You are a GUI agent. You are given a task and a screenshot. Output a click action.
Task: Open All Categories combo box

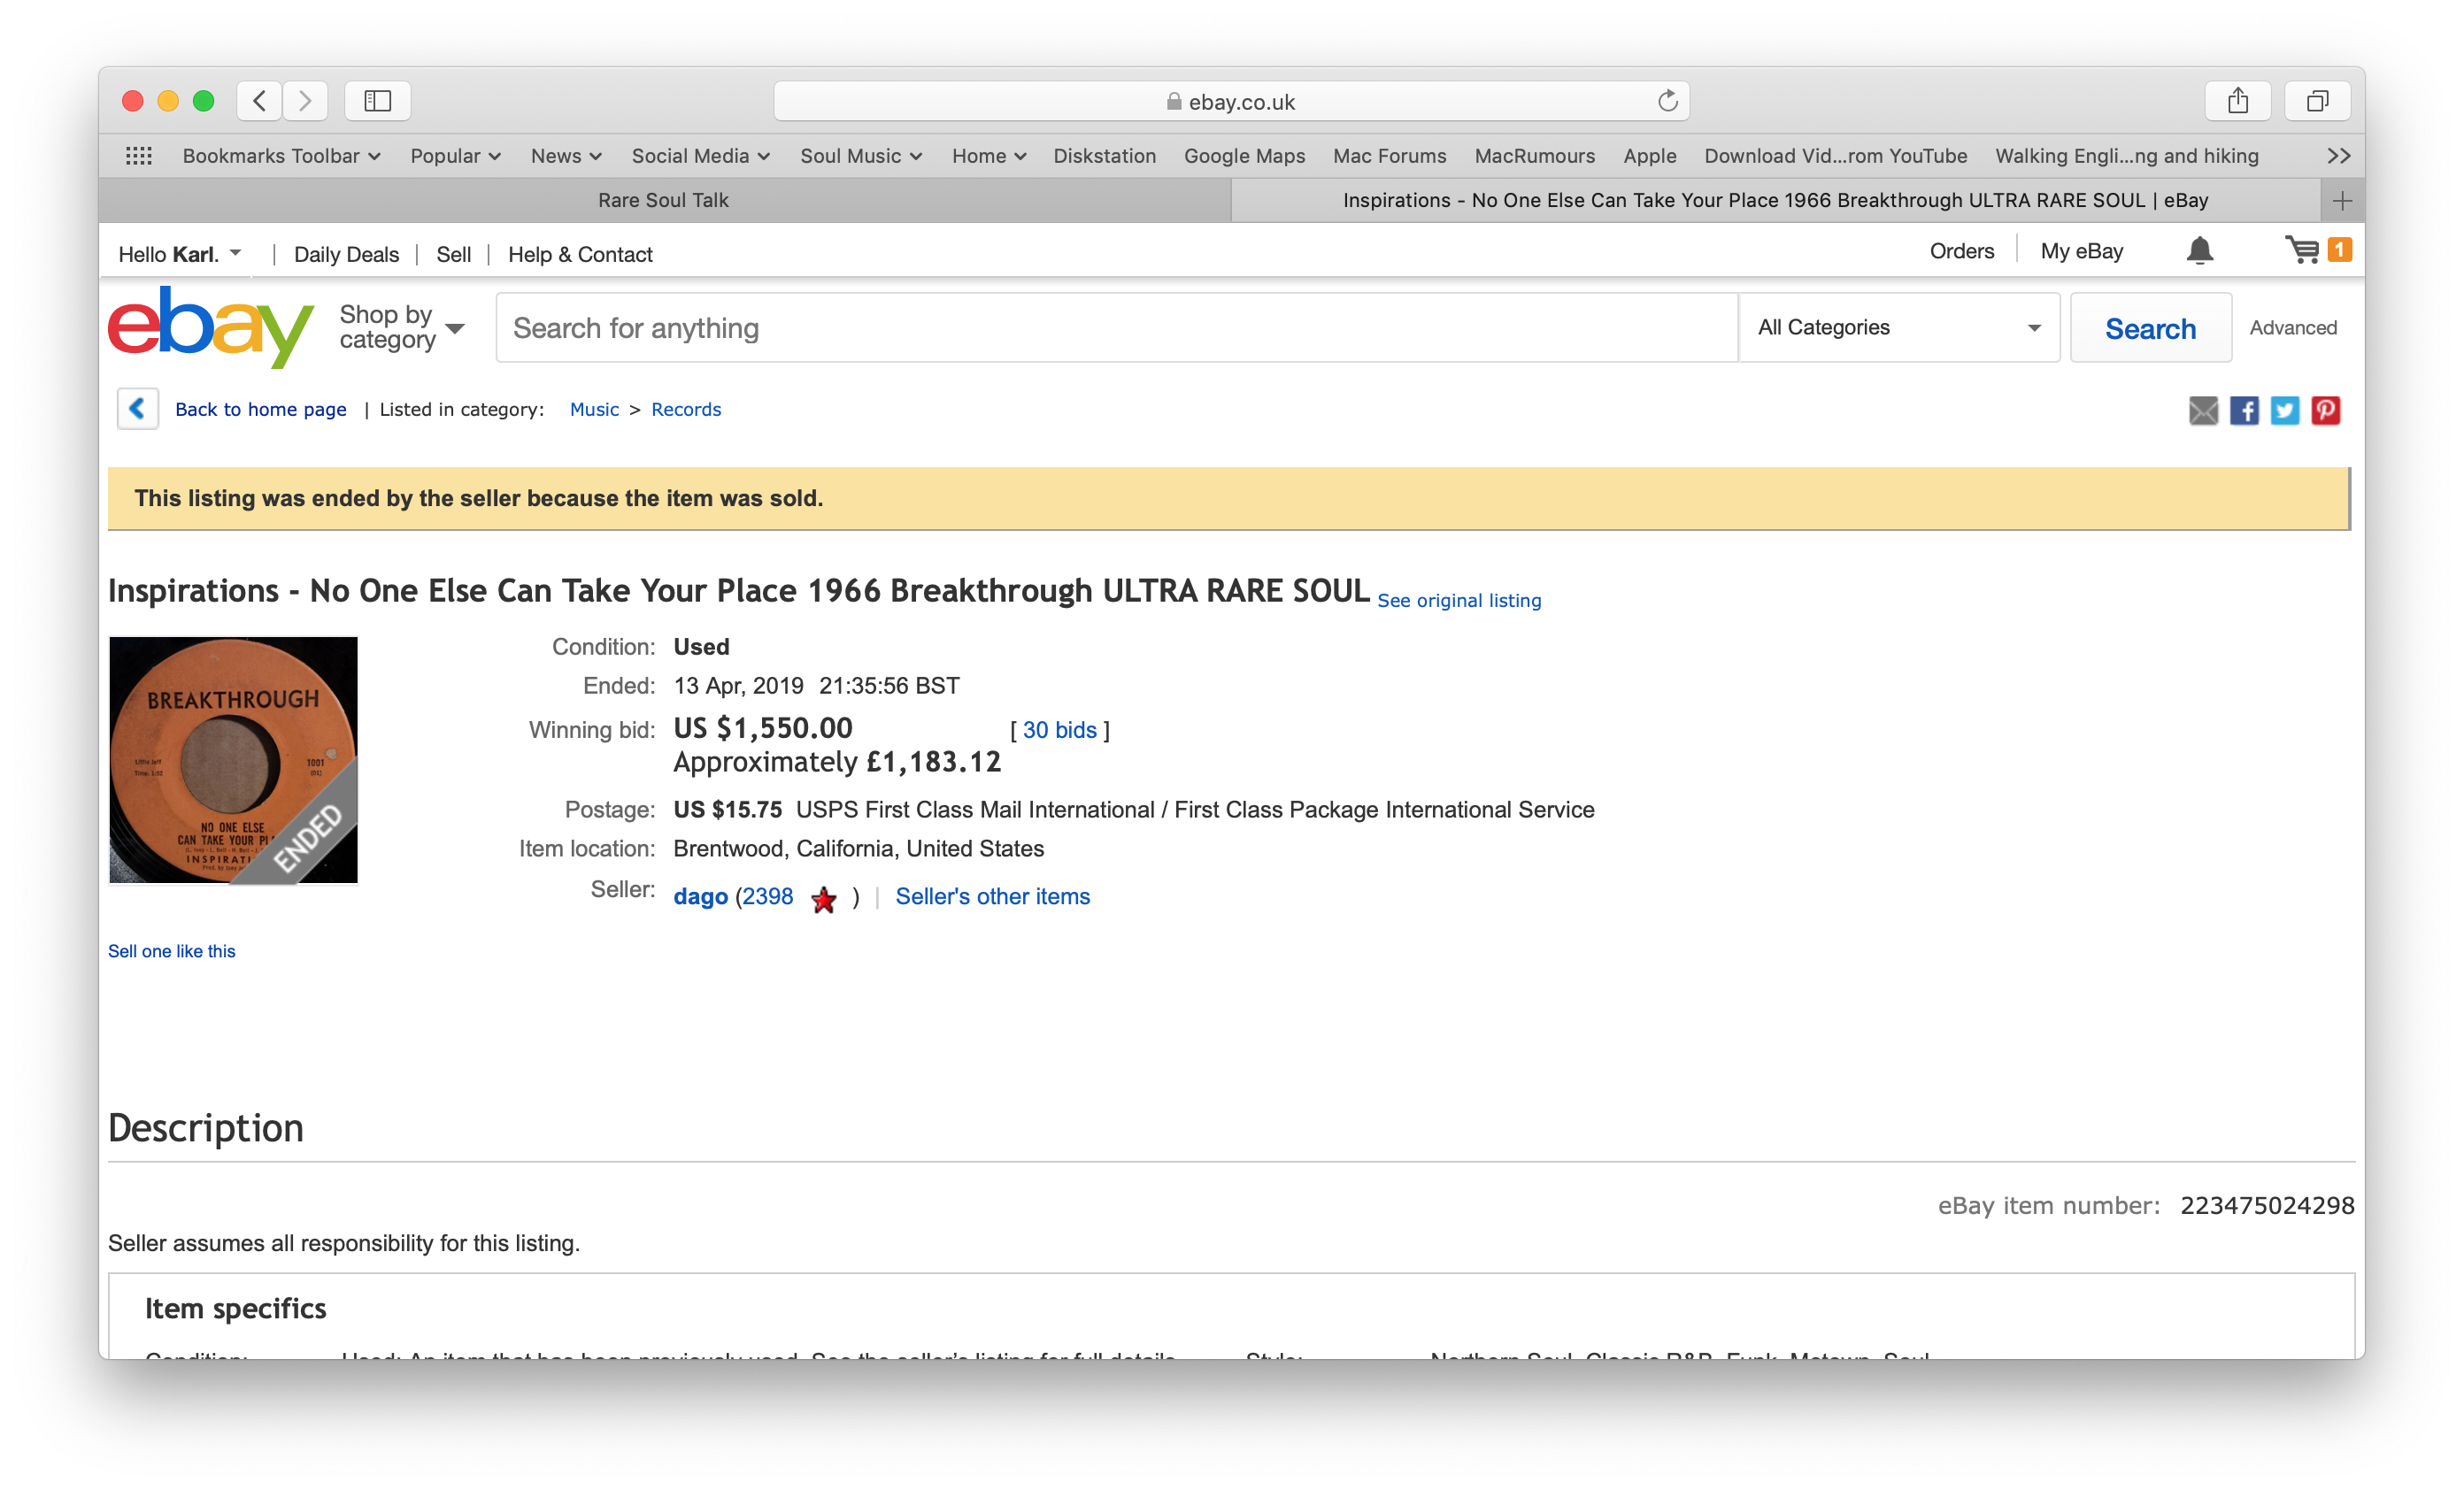(x=1899, y=327)
